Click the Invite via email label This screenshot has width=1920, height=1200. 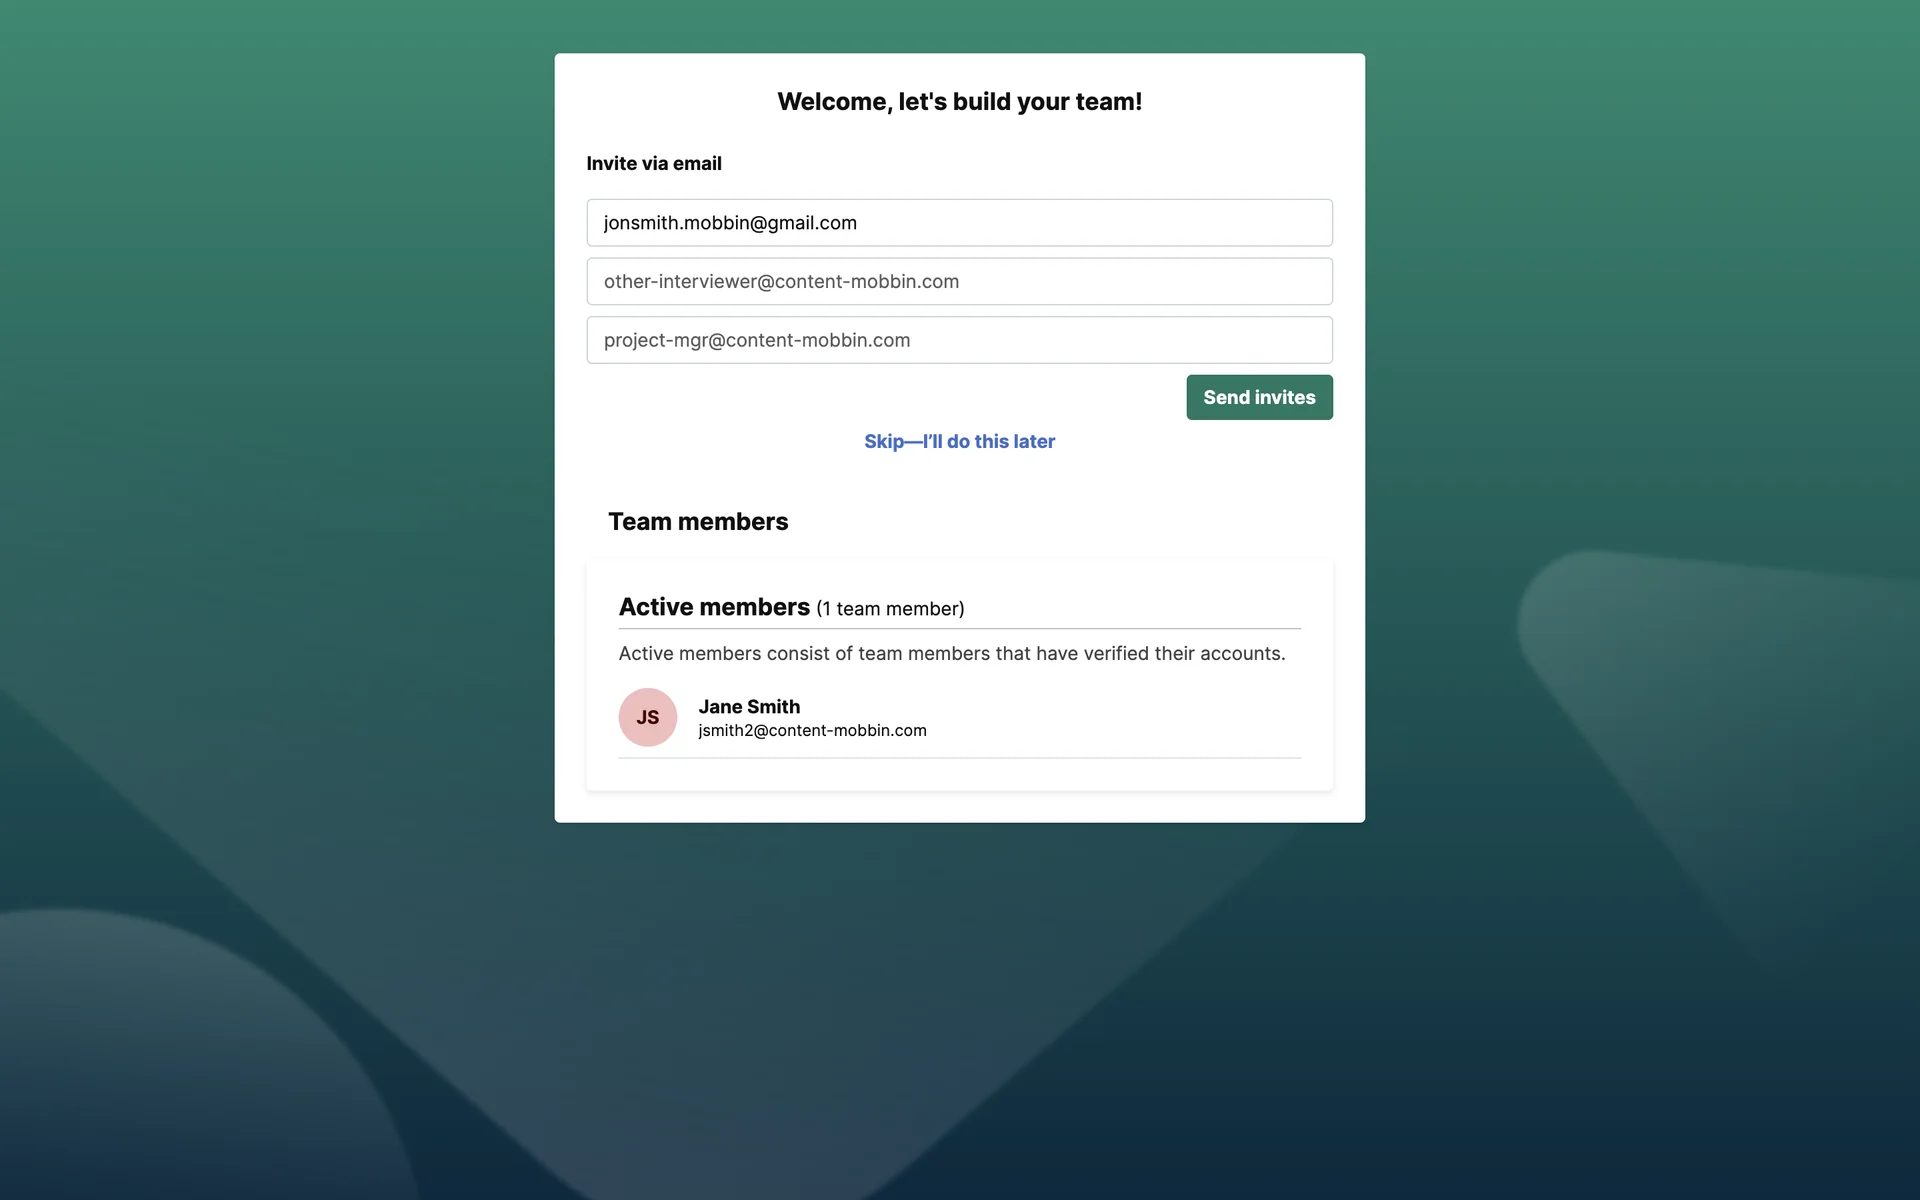pyautogui.click(x=654, y=163)
